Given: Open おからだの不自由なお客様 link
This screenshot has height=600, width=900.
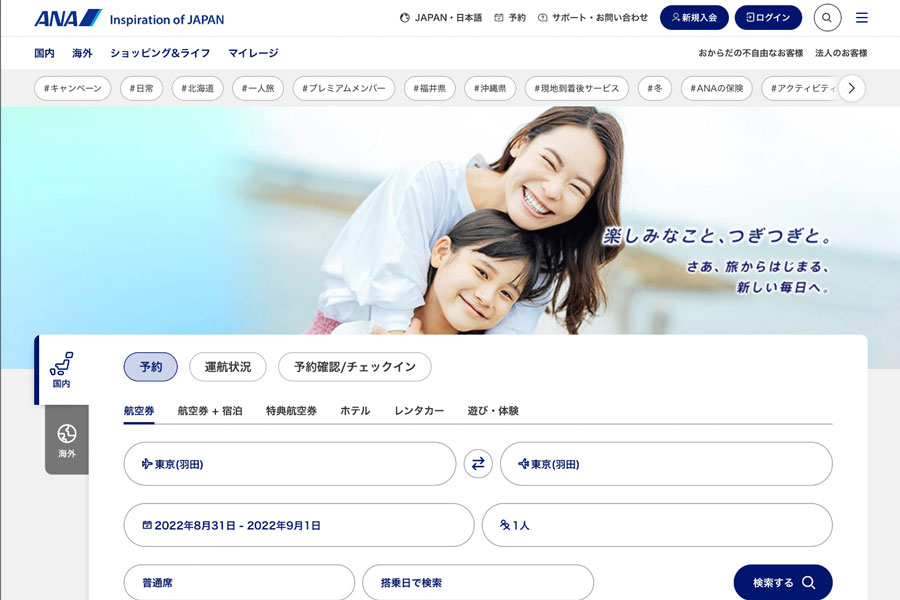Looking at the screenshot, I should 751,53.
